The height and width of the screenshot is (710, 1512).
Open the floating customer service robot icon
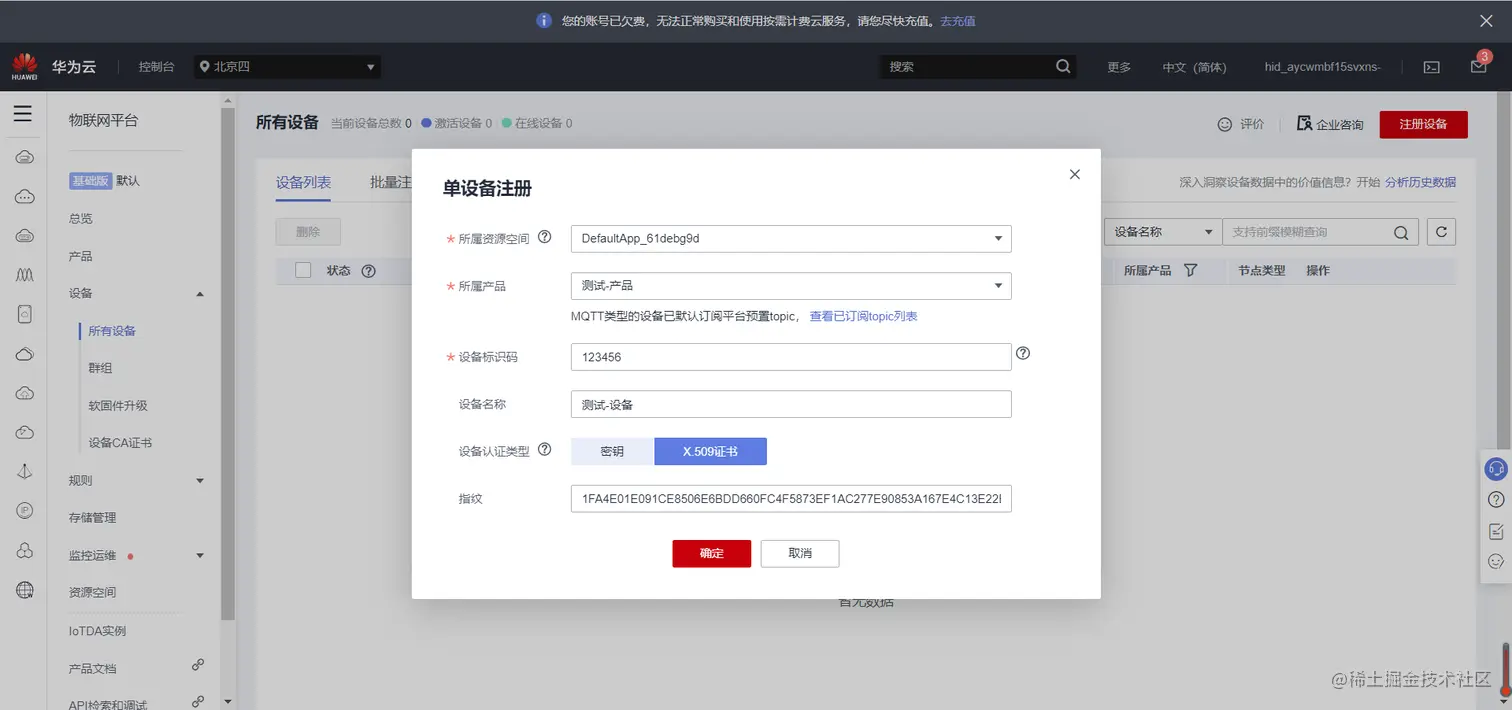click(x=1495, y=468)
